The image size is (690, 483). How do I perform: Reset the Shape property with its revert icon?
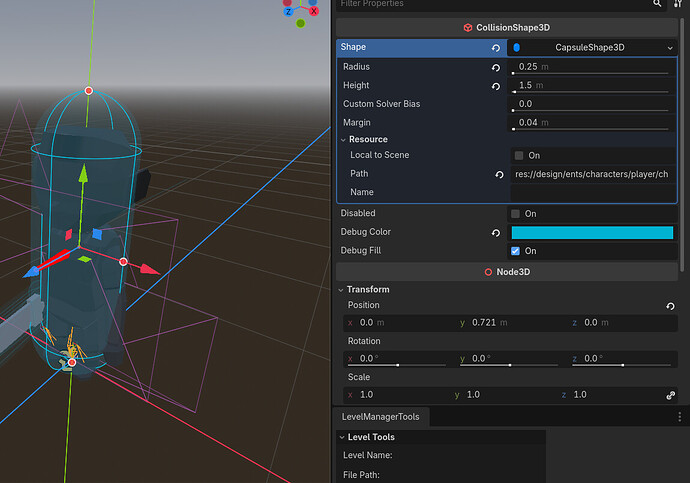pos(495,48)
